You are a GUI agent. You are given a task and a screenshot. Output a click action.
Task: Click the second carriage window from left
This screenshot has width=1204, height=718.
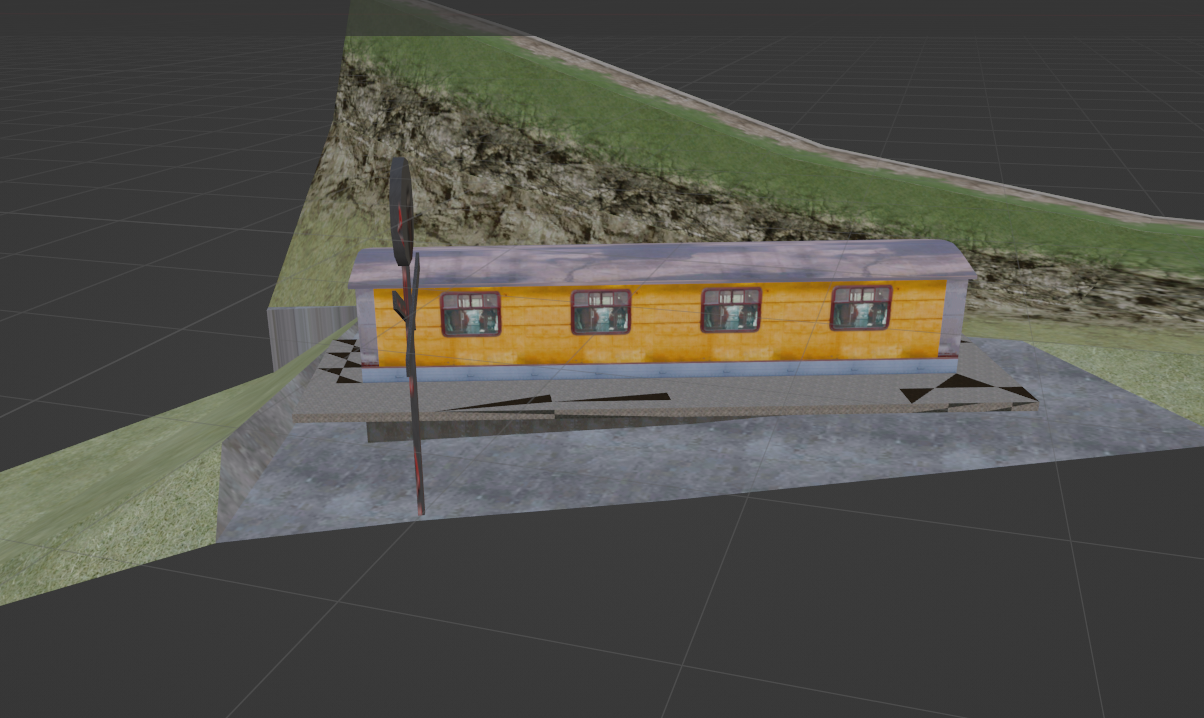pos(600,312)
